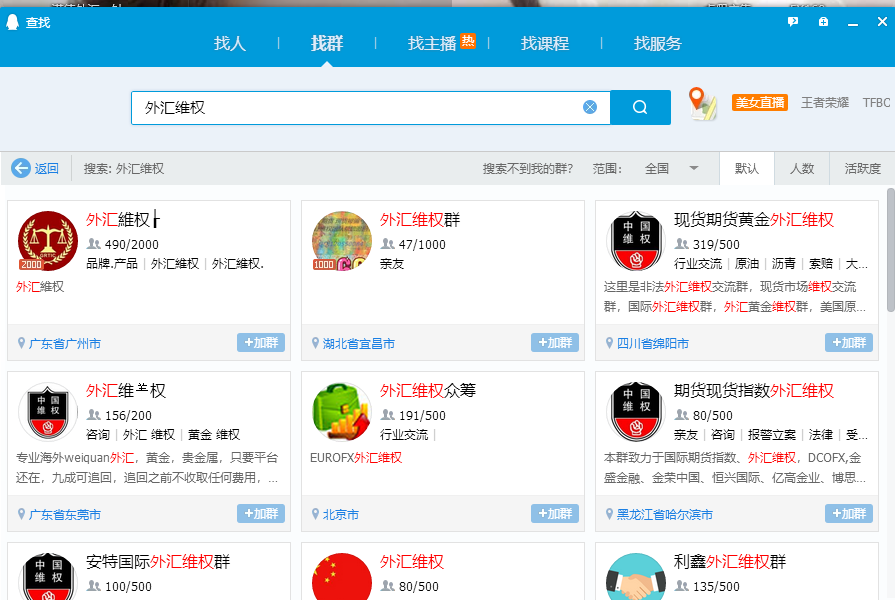The height and width of the screenshot is (600, 895).
Task: Click the location pin for 广东省广州市
Action: tap(23, 342)
